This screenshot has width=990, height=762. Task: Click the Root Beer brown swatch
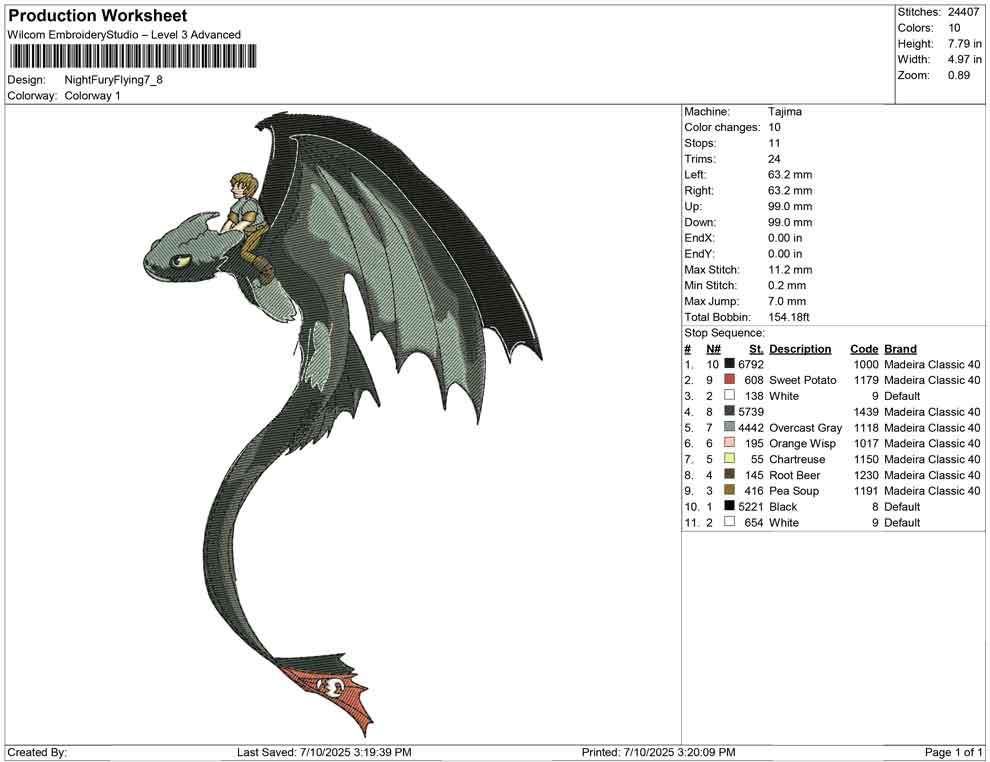coord(729,474)
